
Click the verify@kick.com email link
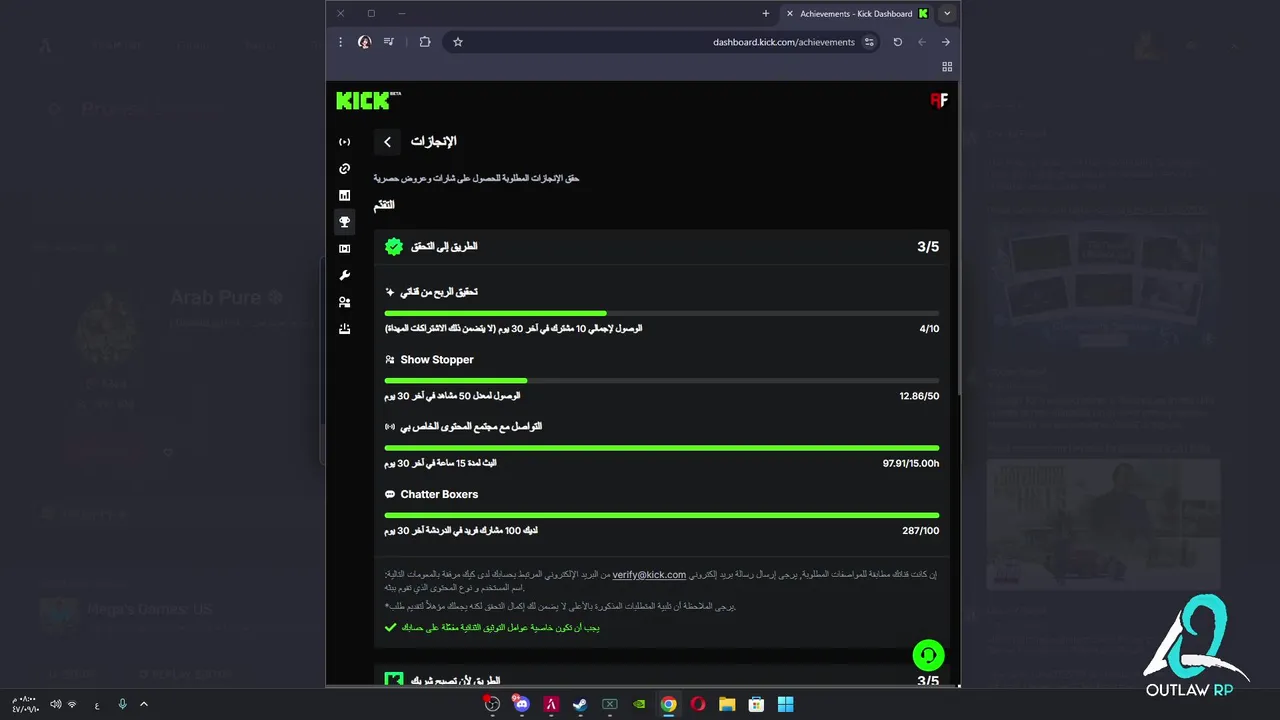[649, 575]
